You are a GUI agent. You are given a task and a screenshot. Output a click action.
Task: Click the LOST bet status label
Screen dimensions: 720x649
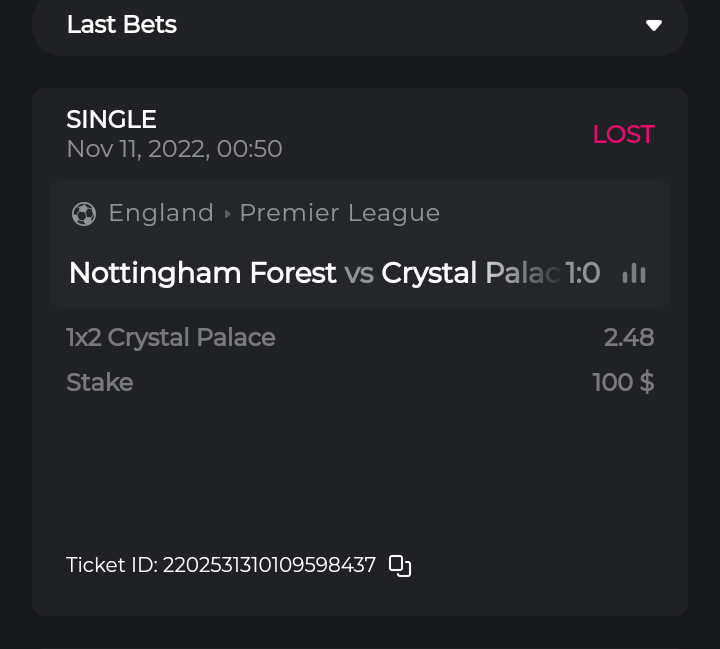(x=623, y=134)
